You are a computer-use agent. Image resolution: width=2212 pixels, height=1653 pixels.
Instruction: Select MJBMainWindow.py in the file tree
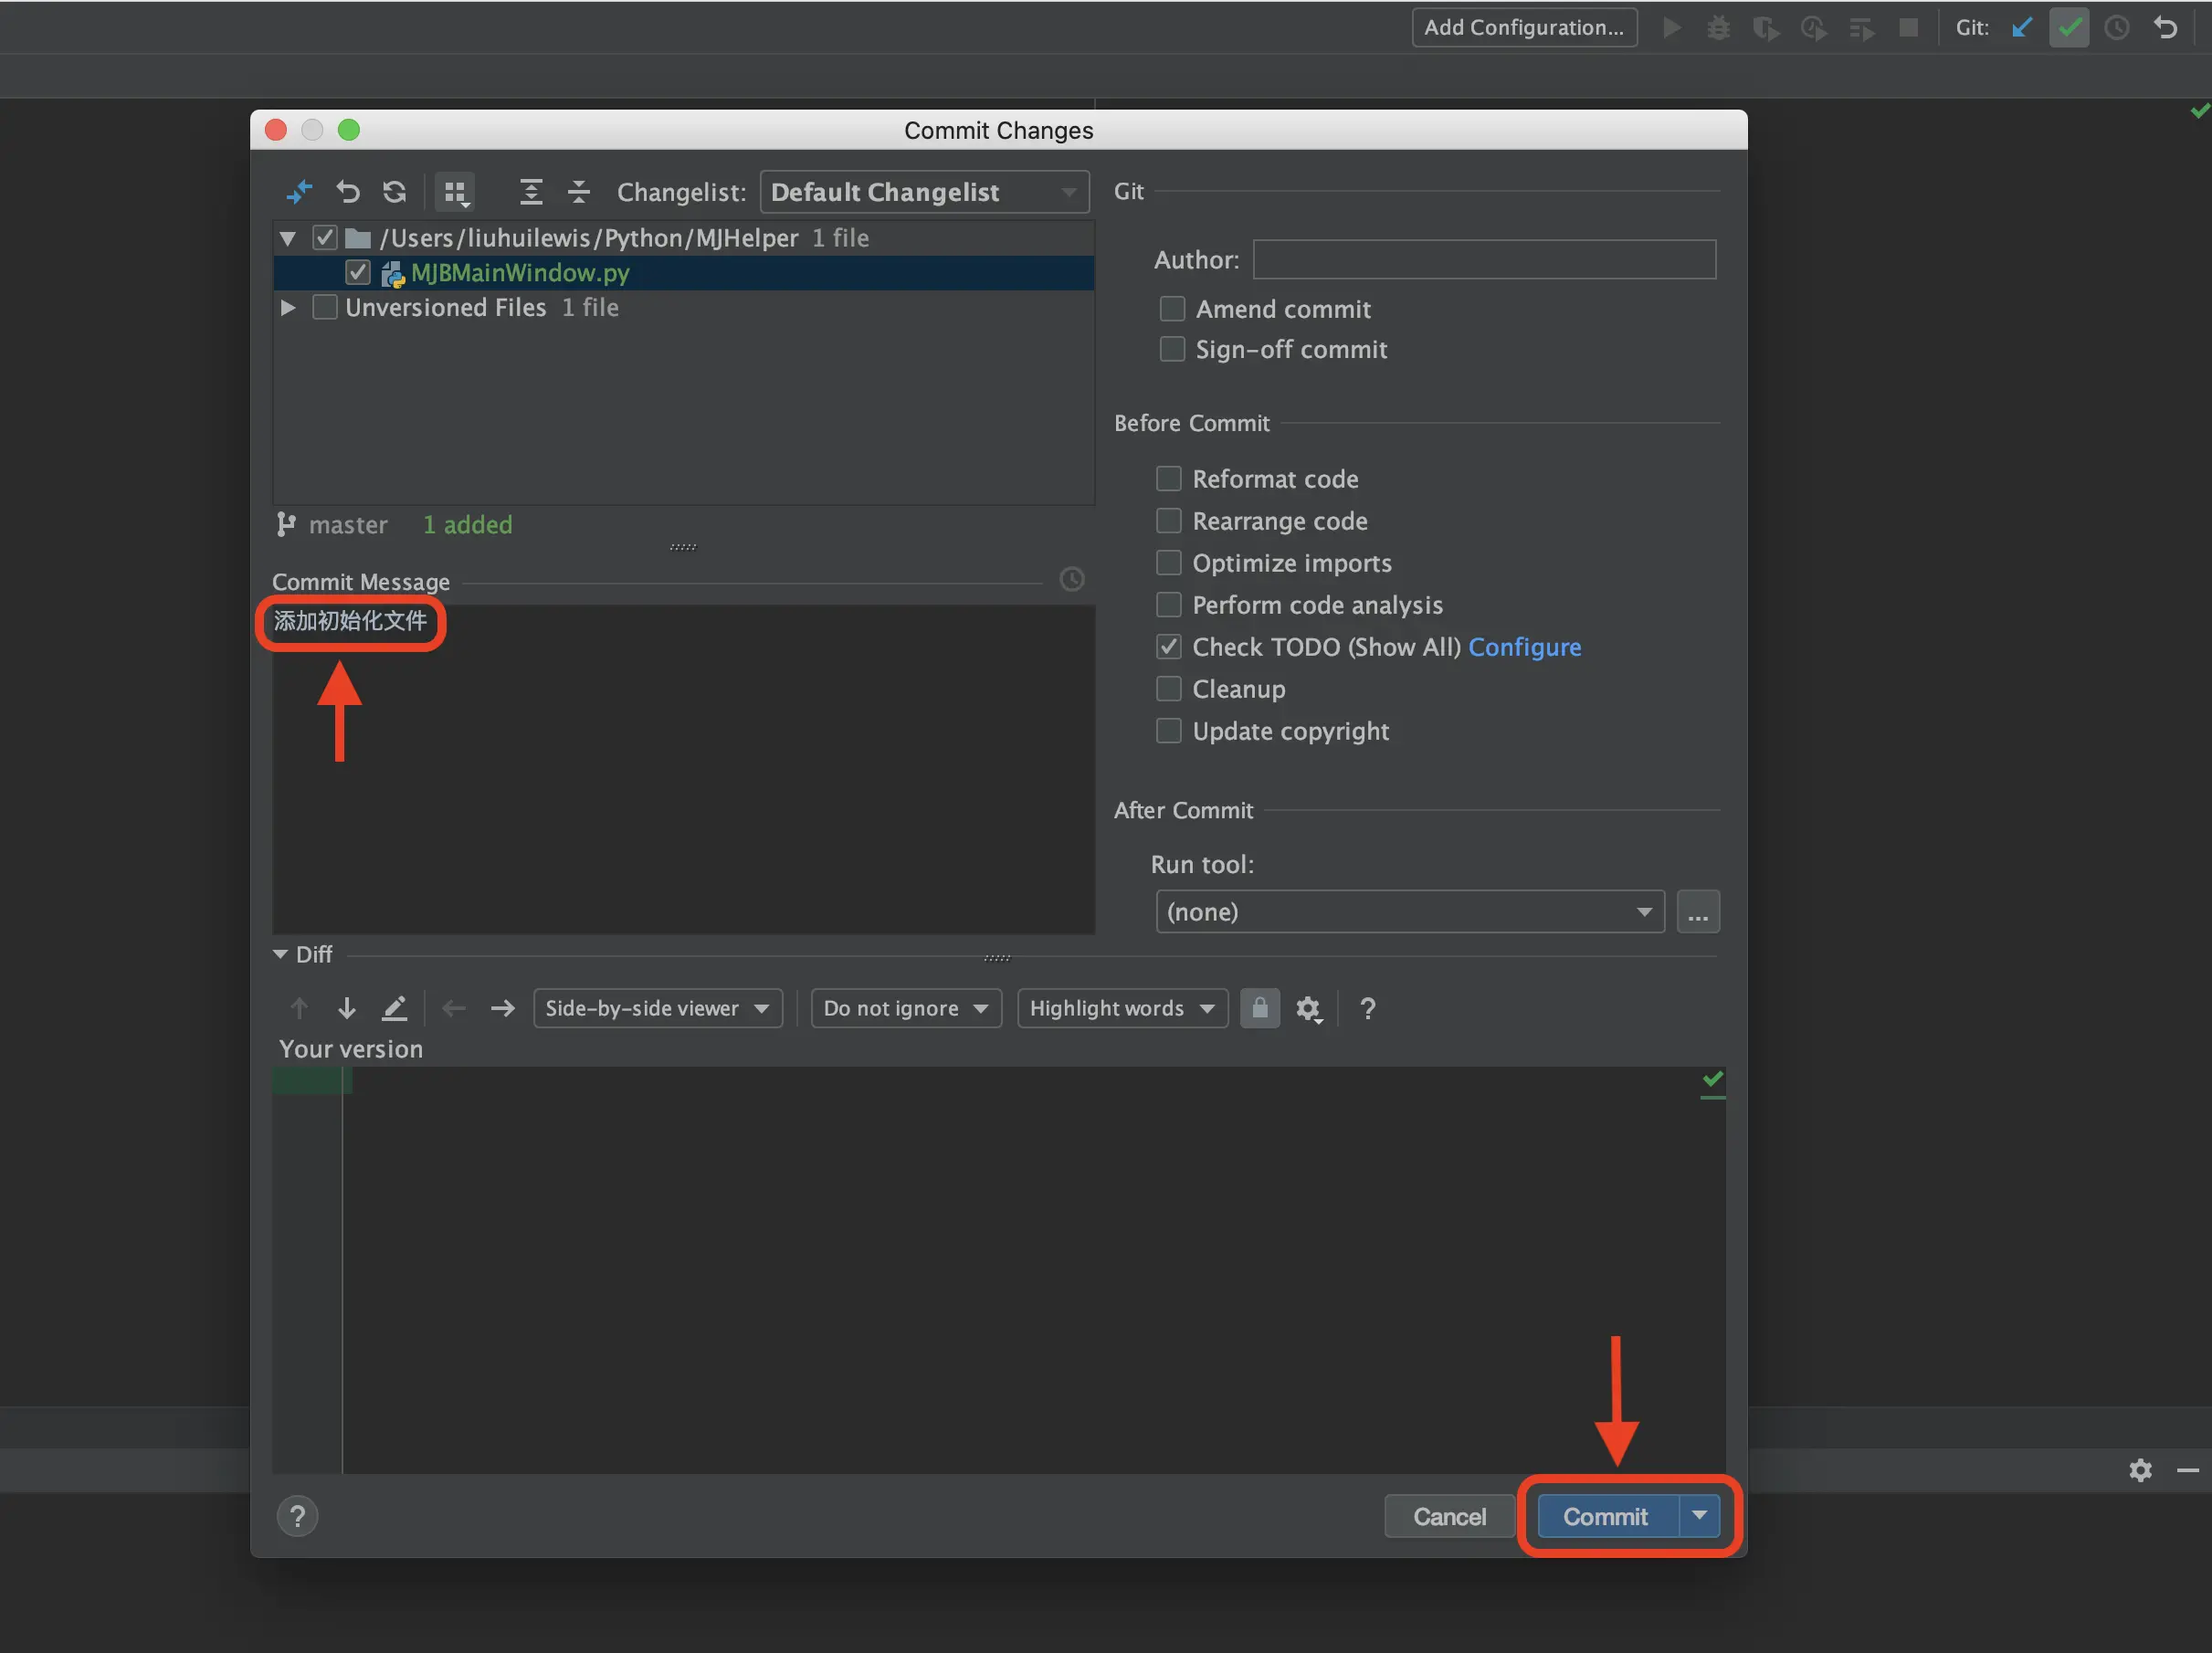point(520,273)
